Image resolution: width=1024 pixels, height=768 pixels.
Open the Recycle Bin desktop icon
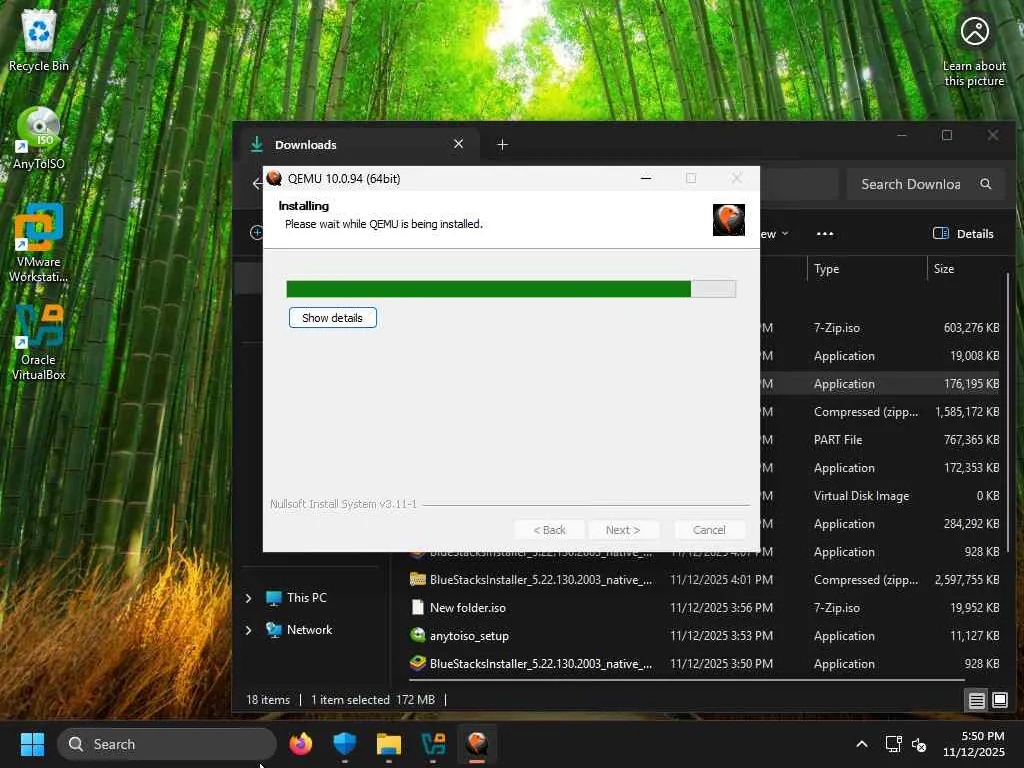pos(39,40)
